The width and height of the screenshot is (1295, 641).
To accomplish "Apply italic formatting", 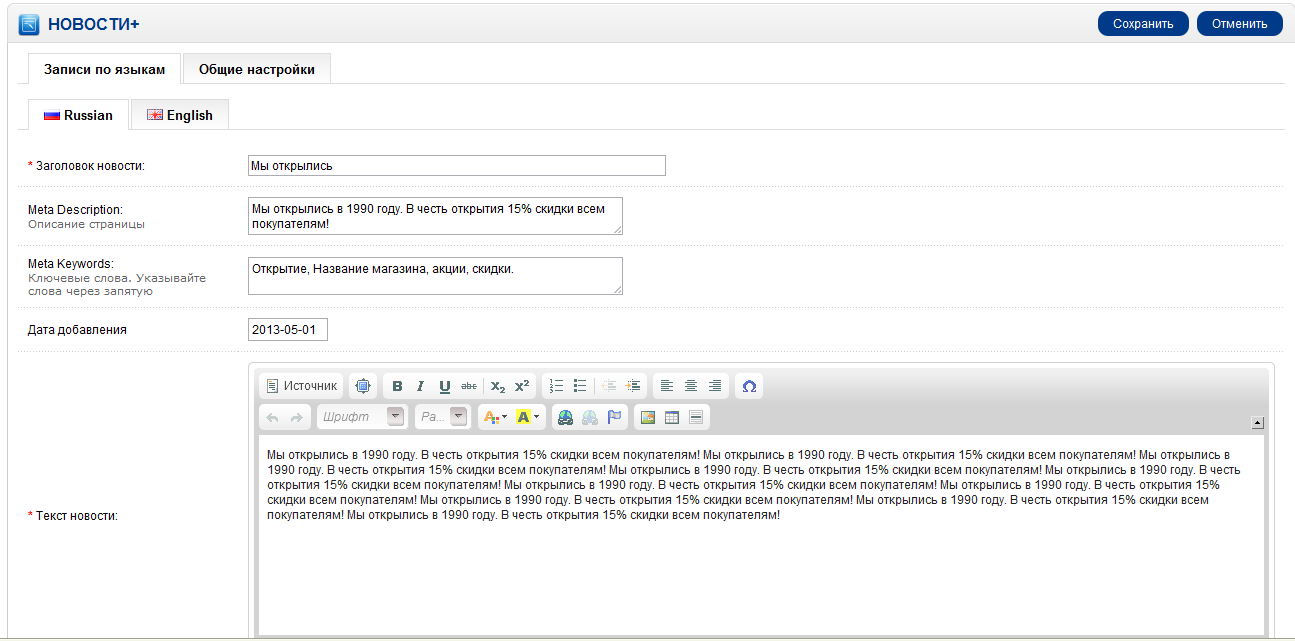I will 421,386.
